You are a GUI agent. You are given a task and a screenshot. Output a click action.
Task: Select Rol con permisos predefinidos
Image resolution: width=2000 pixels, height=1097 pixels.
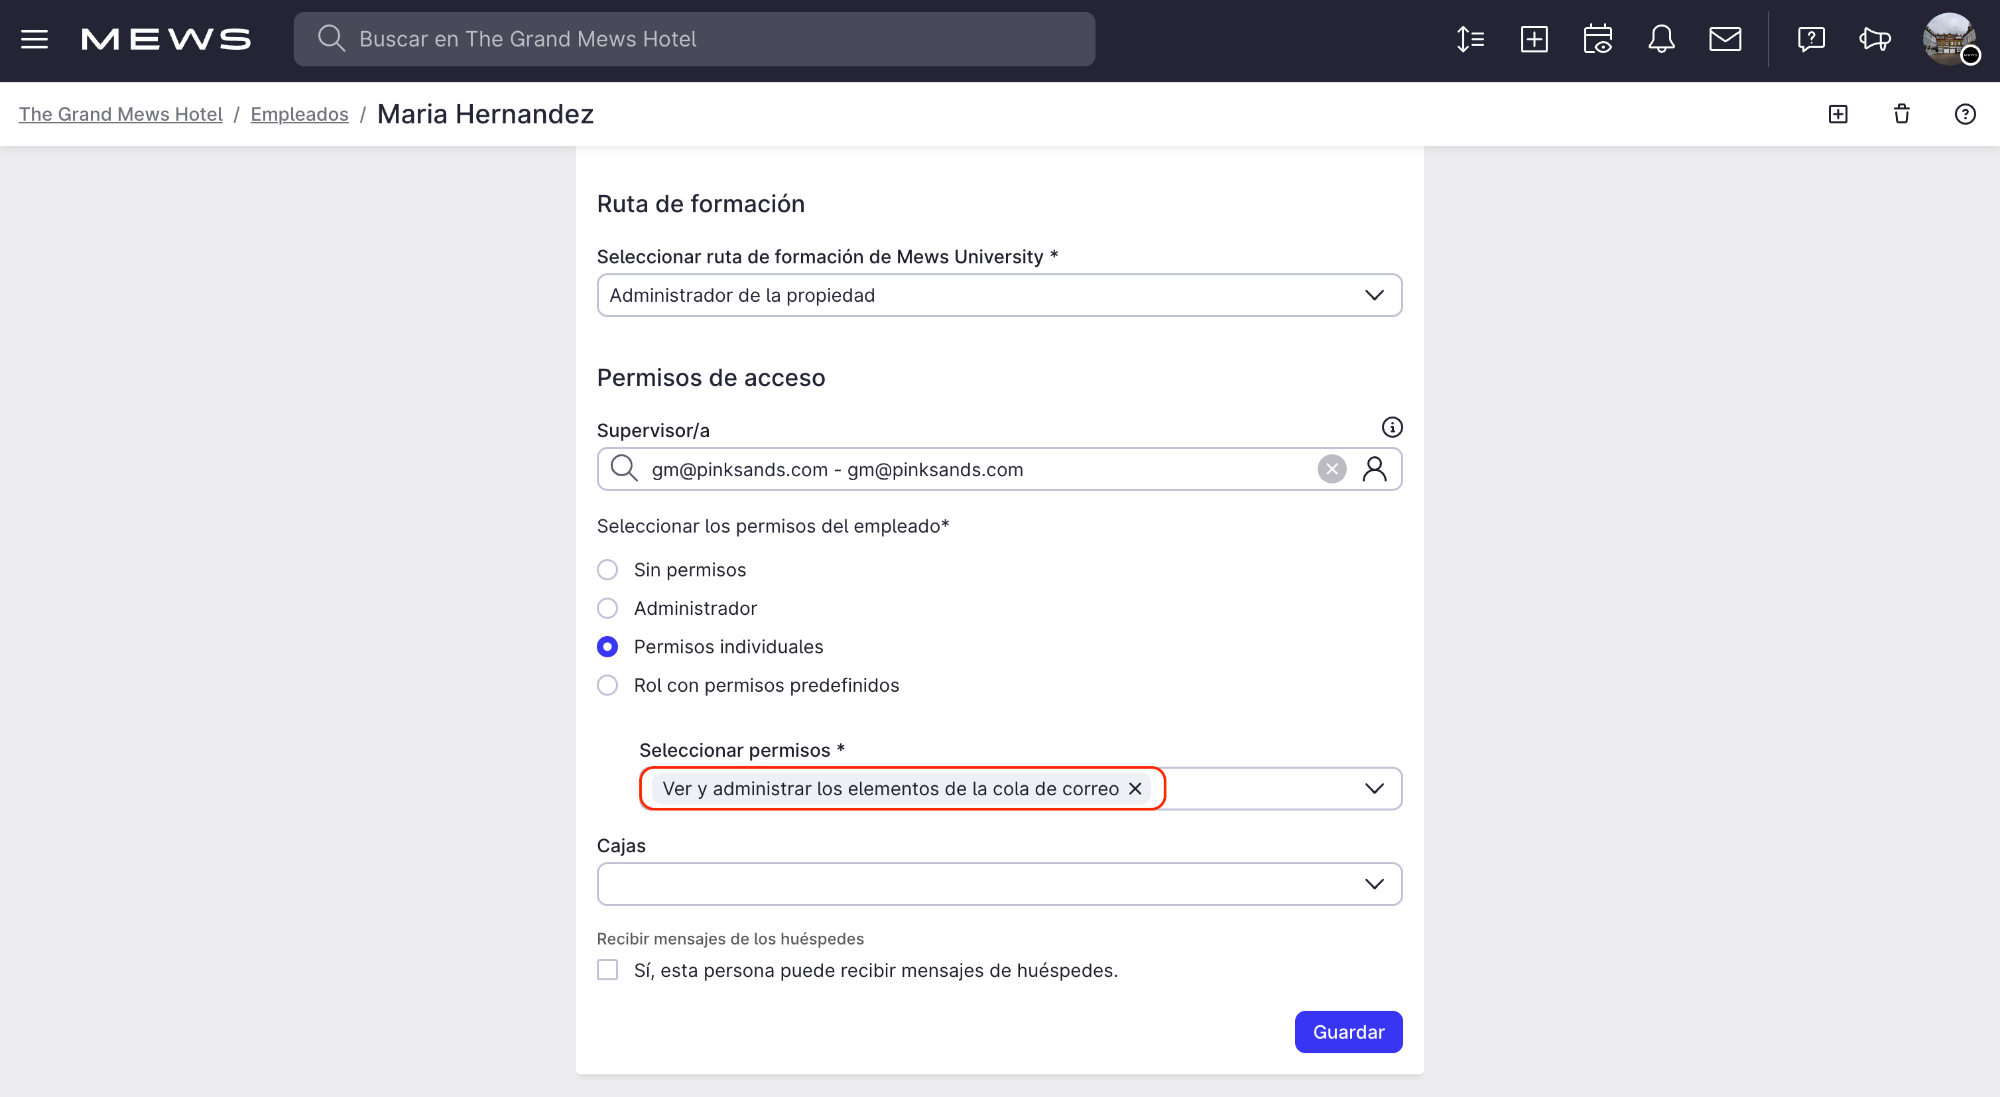607,685
